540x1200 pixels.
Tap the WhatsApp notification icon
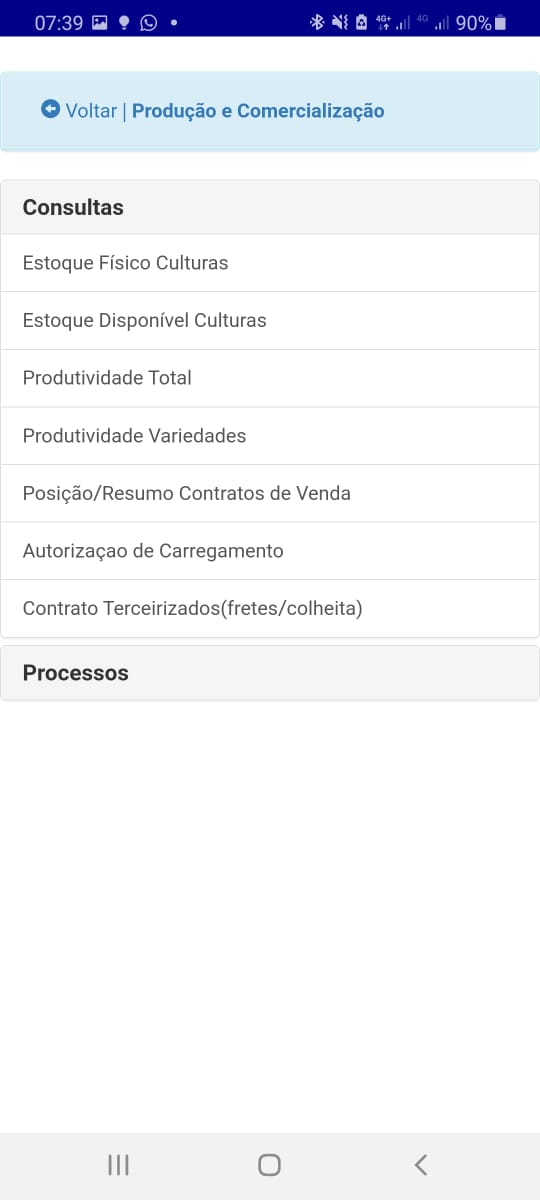(148, 22)
